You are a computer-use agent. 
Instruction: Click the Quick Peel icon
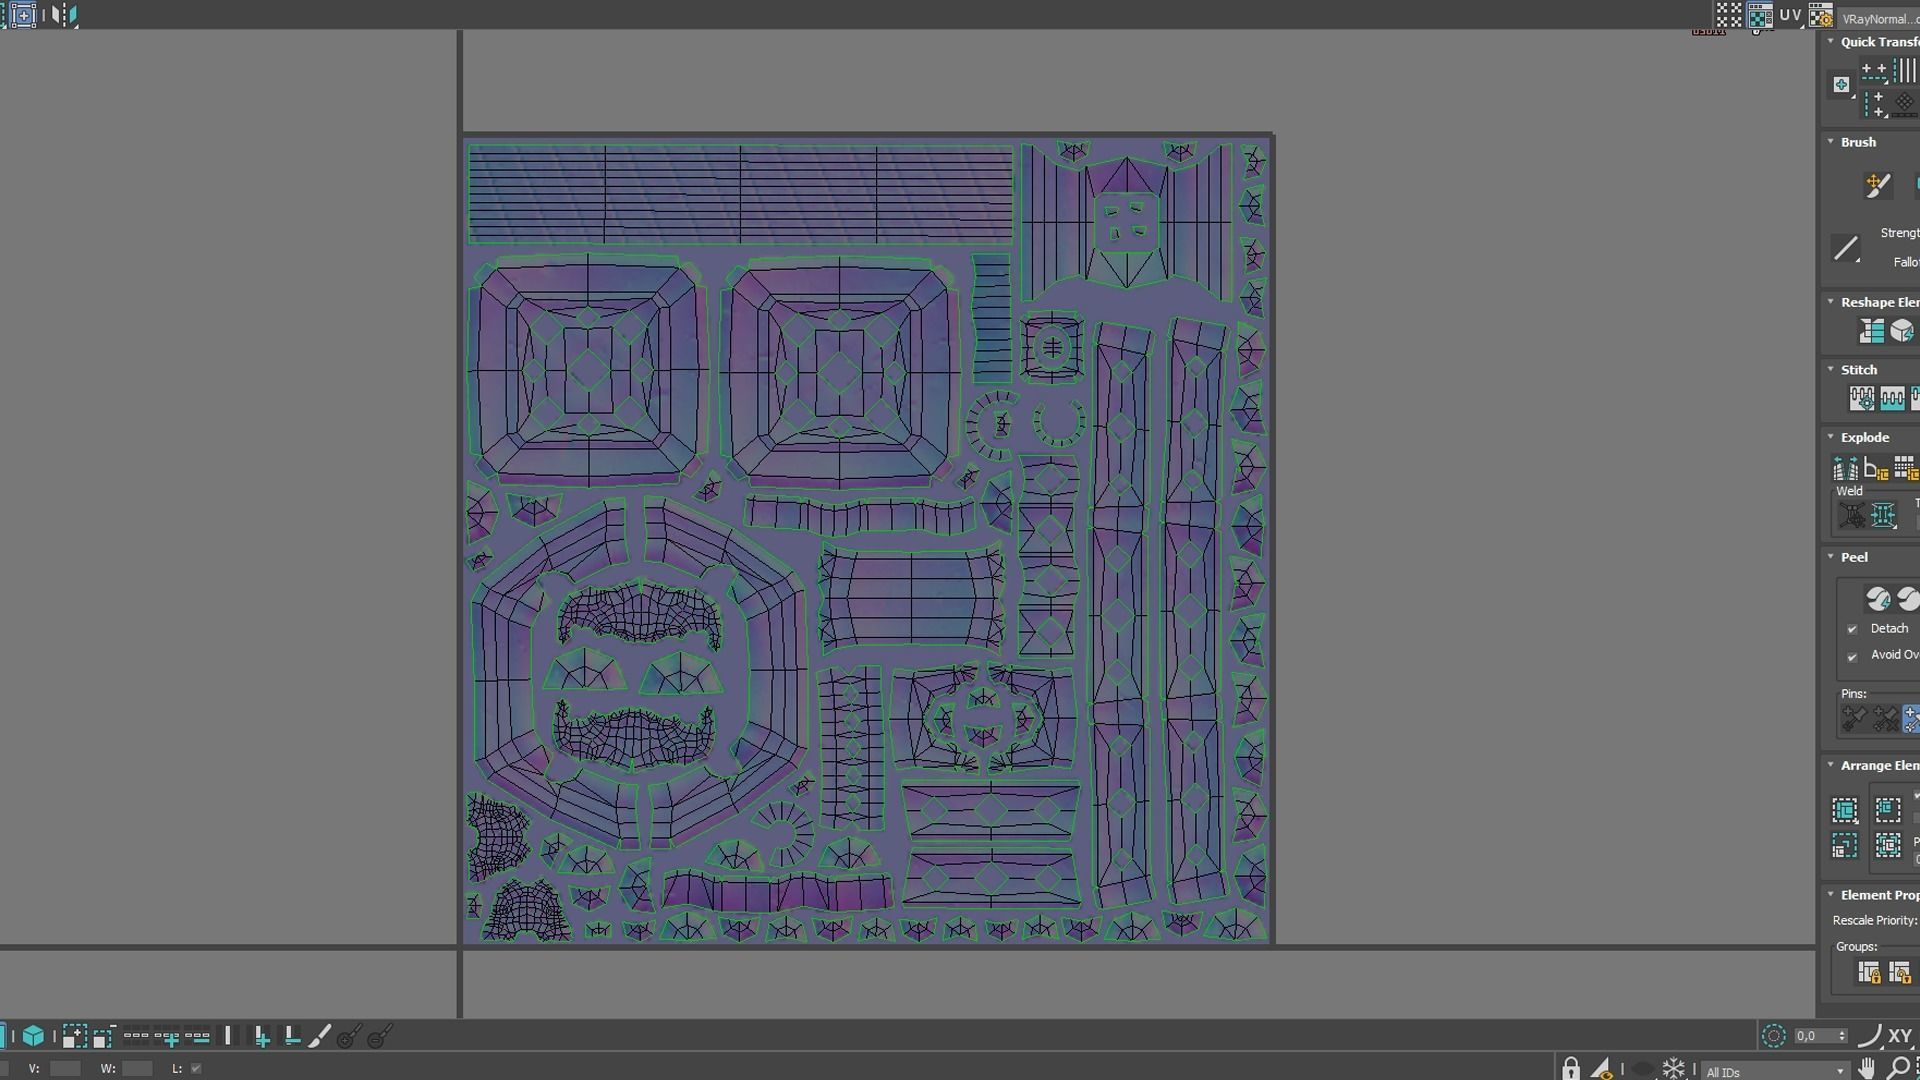[1877, 599]
